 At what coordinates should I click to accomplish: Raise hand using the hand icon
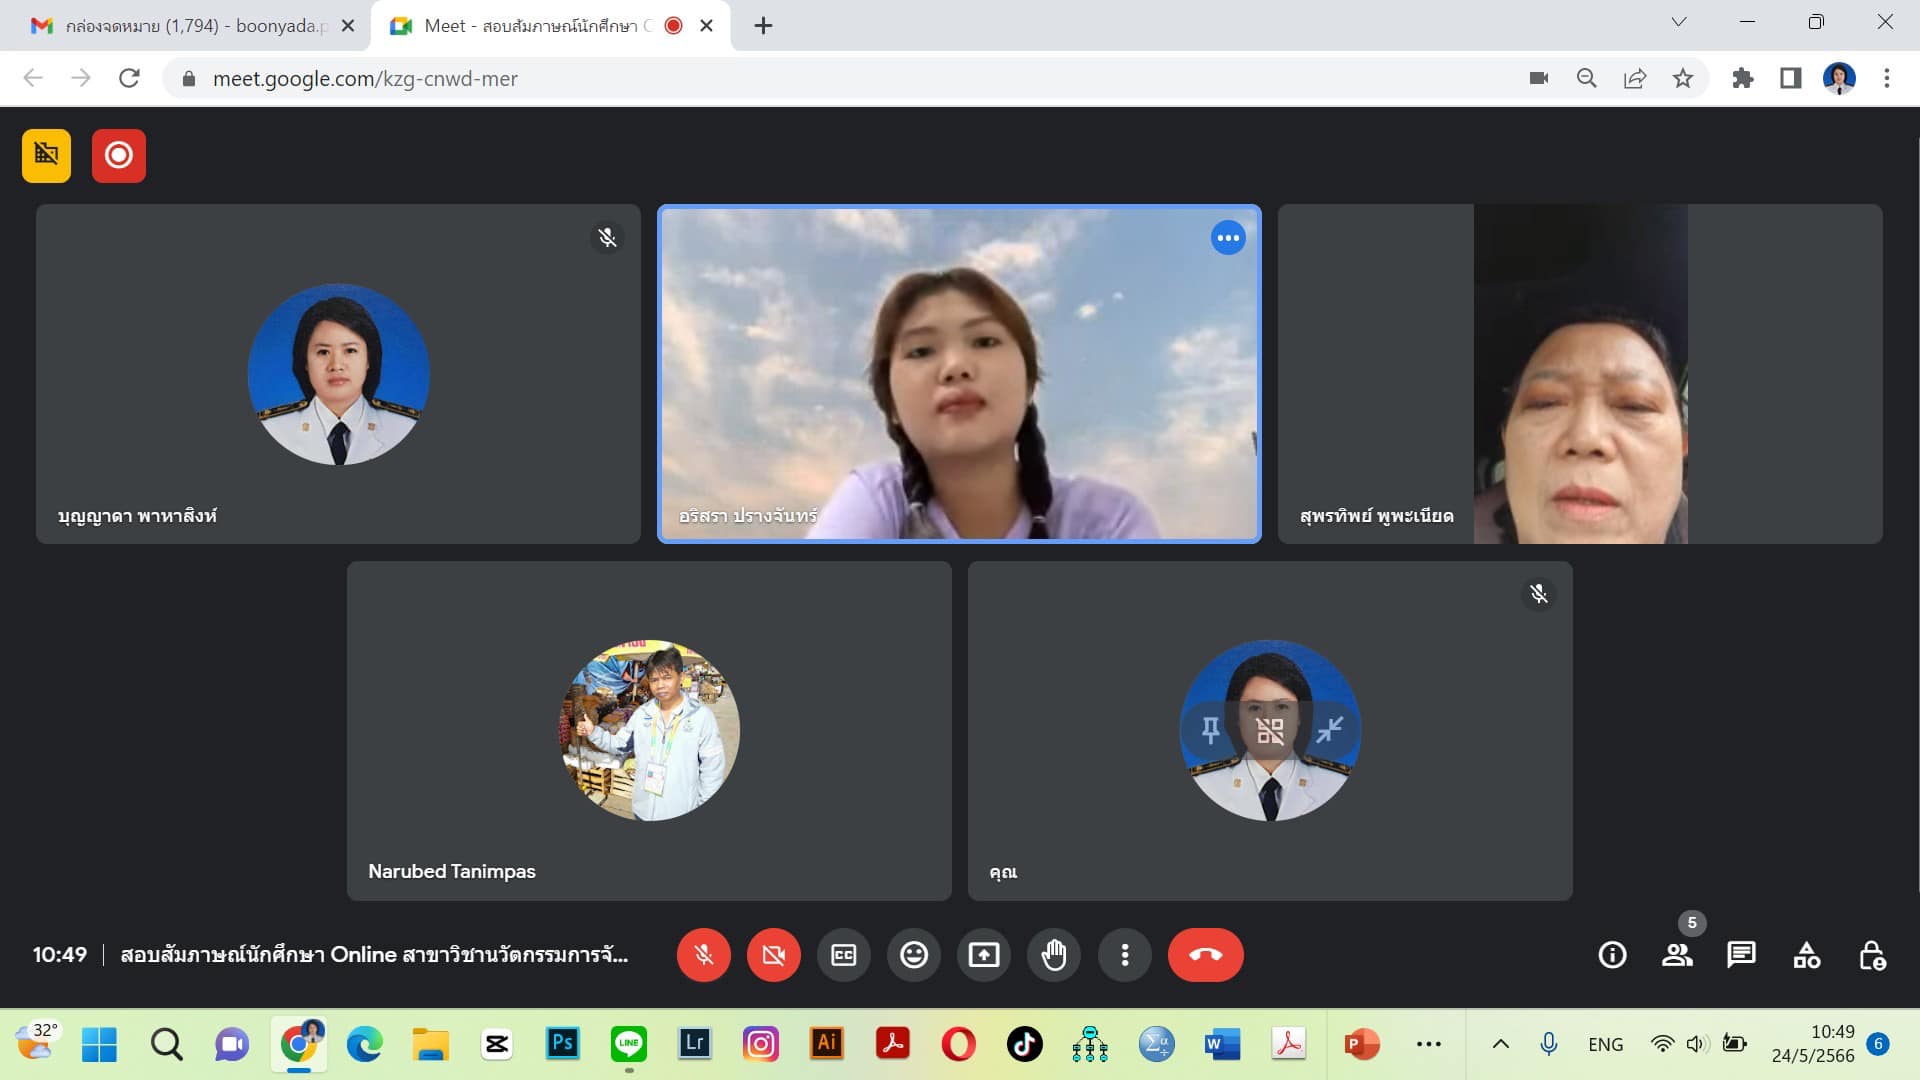click(x=1053, y=955)
